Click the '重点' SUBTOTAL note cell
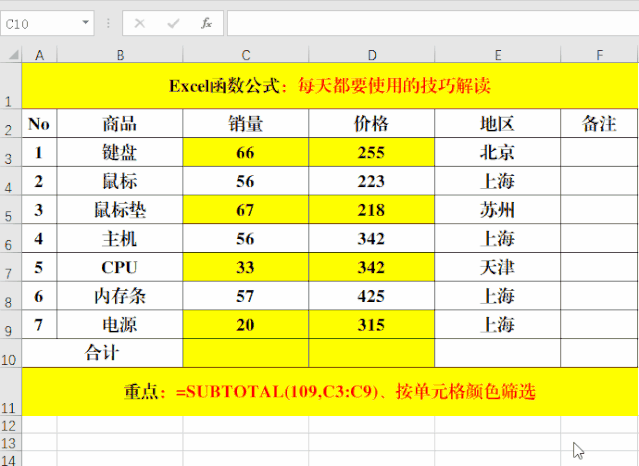 (330, 392)
